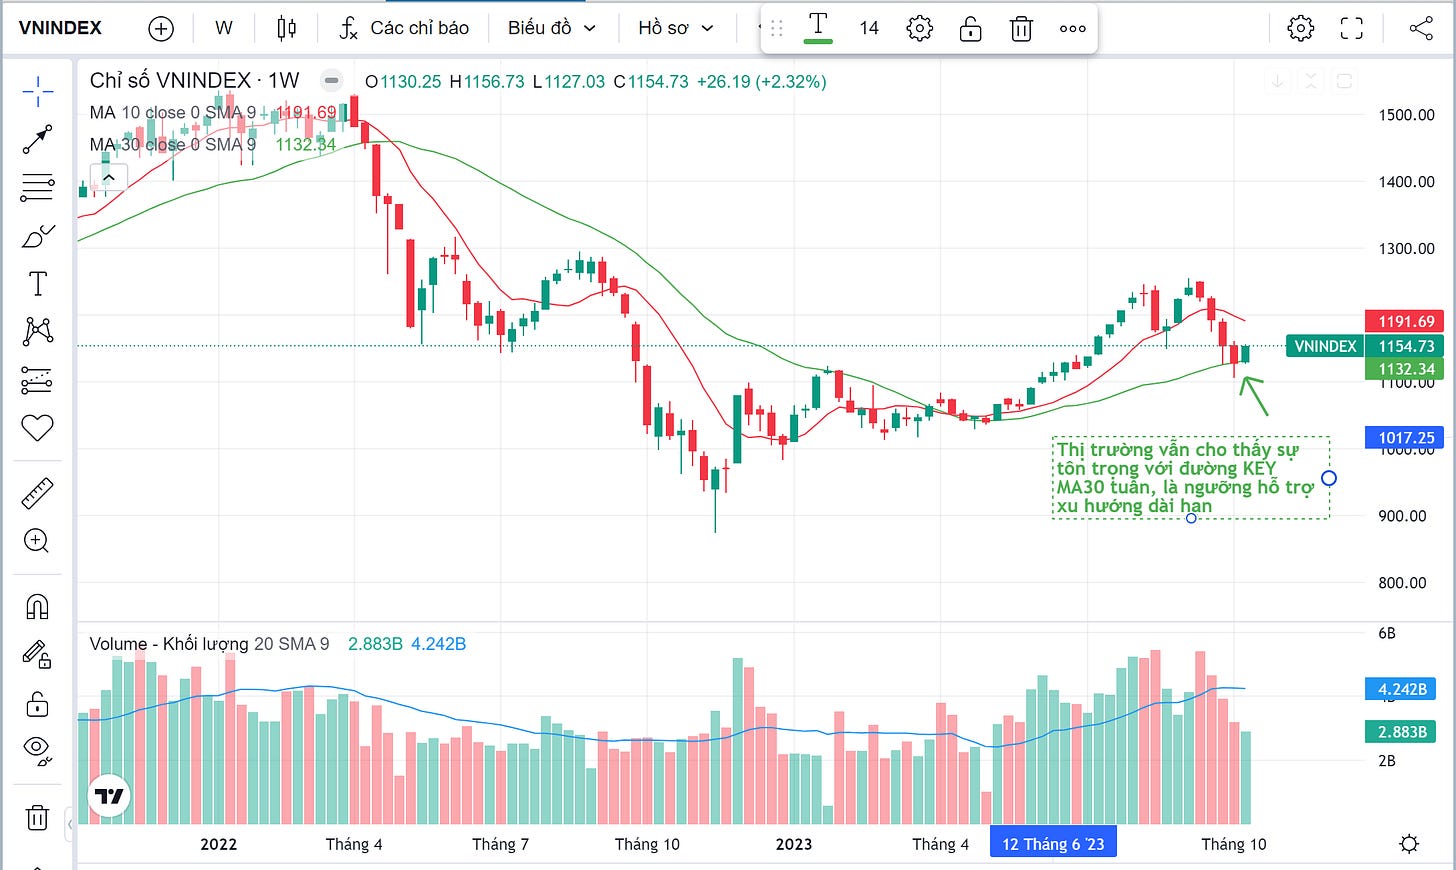Grab the floating toolbar drag handle
Screen dimensions: 1456x870
coord(777,28)
